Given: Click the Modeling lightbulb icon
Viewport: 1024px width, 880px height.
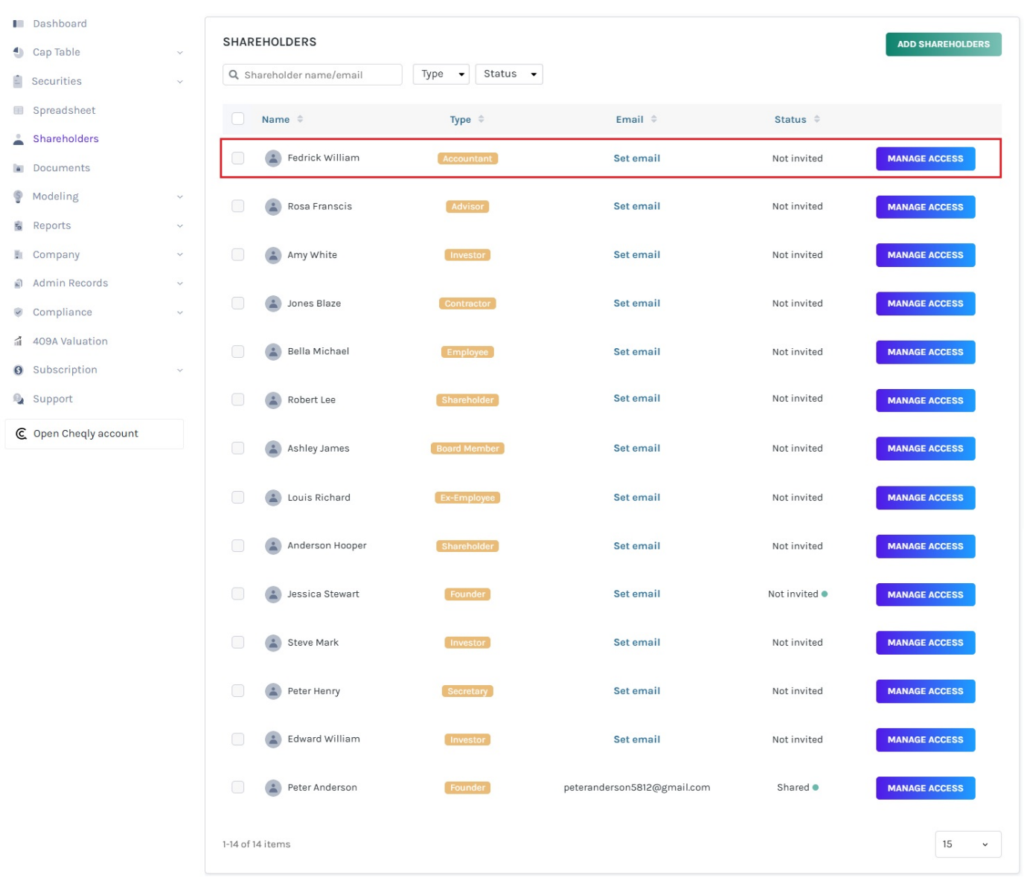Looking at the screenshot, I should [x=18, y=197].
